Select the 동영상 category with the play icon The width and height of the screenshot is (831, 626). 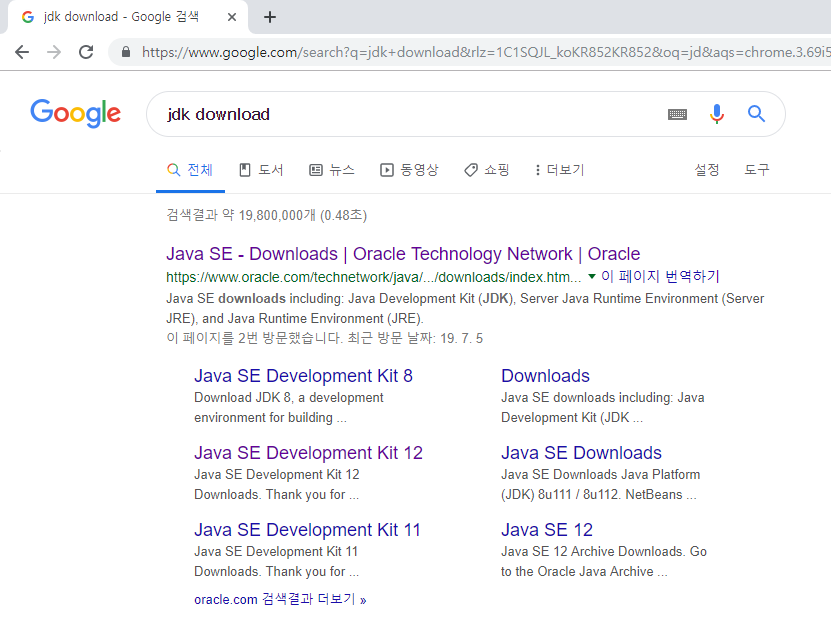click(x=409, y=169)
